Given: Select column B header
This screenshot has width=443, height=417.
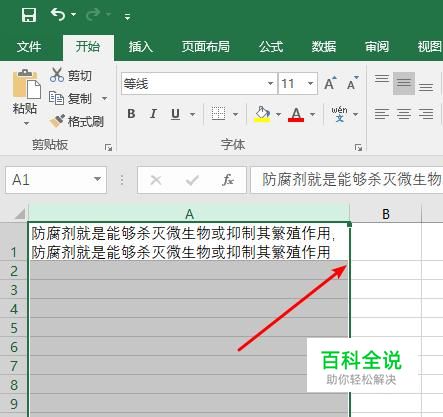Looking at the screenshot, I should click(386, 214).
